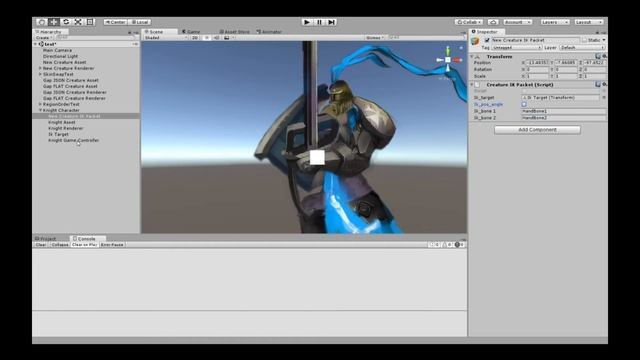
Task: Select the Hand tool in toolbar
Action: (41, 22)
